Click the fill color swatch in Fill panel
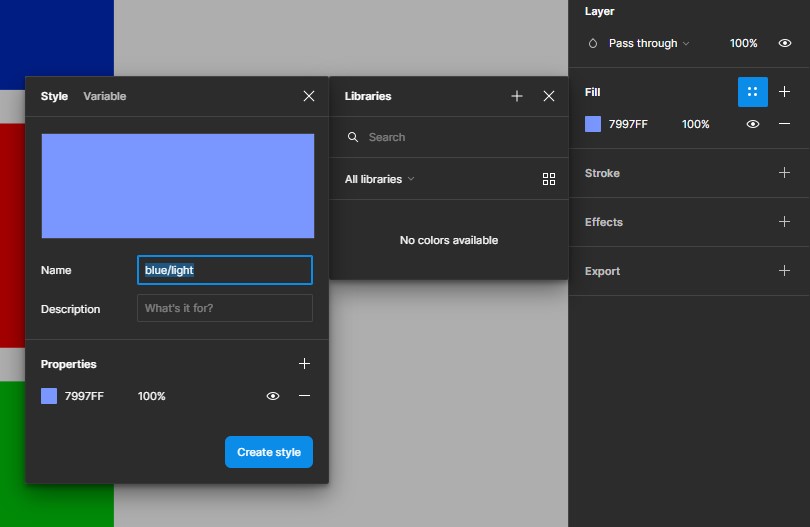This screenshot has height=527, width=810. click(593, 124)
